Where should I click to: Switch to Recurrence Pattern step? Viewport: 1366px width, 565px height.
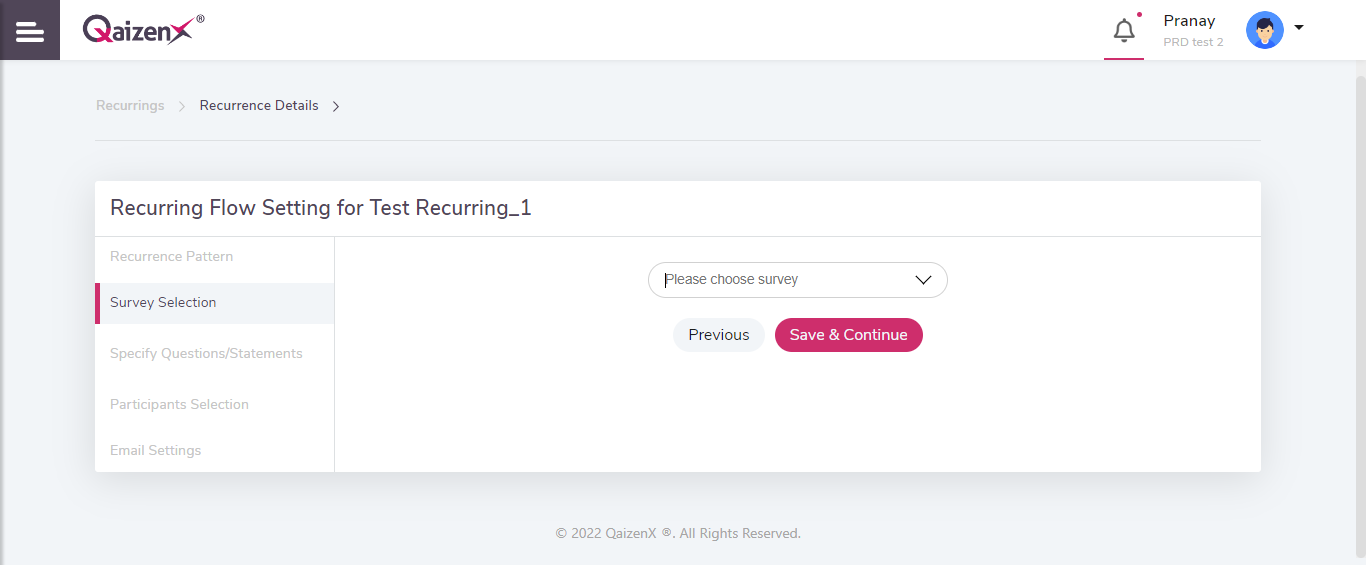(x=171, y=257)
